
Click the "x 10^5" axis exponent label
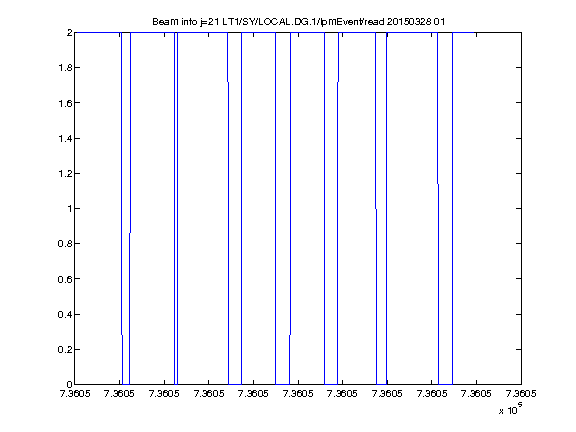[x=511, y=409]
